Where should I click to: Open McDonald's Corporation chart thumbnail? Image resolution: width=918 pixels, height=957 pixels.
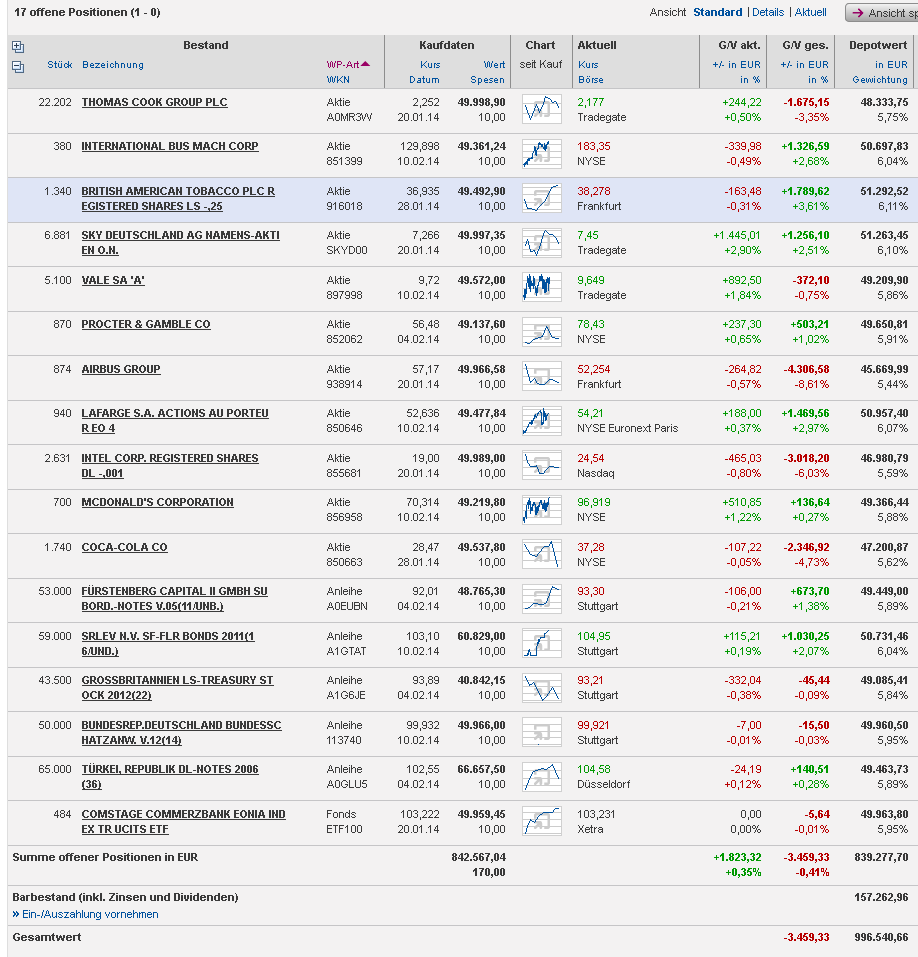(541, 510)
